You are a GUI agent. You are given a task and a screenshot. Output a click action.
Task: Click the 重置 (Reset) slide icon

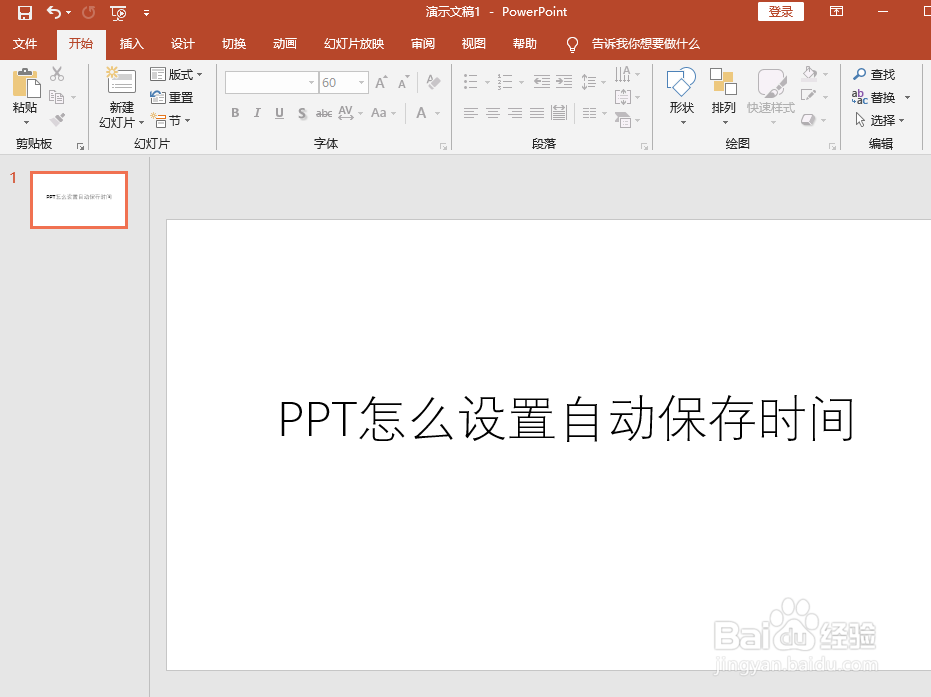[172, 96]
